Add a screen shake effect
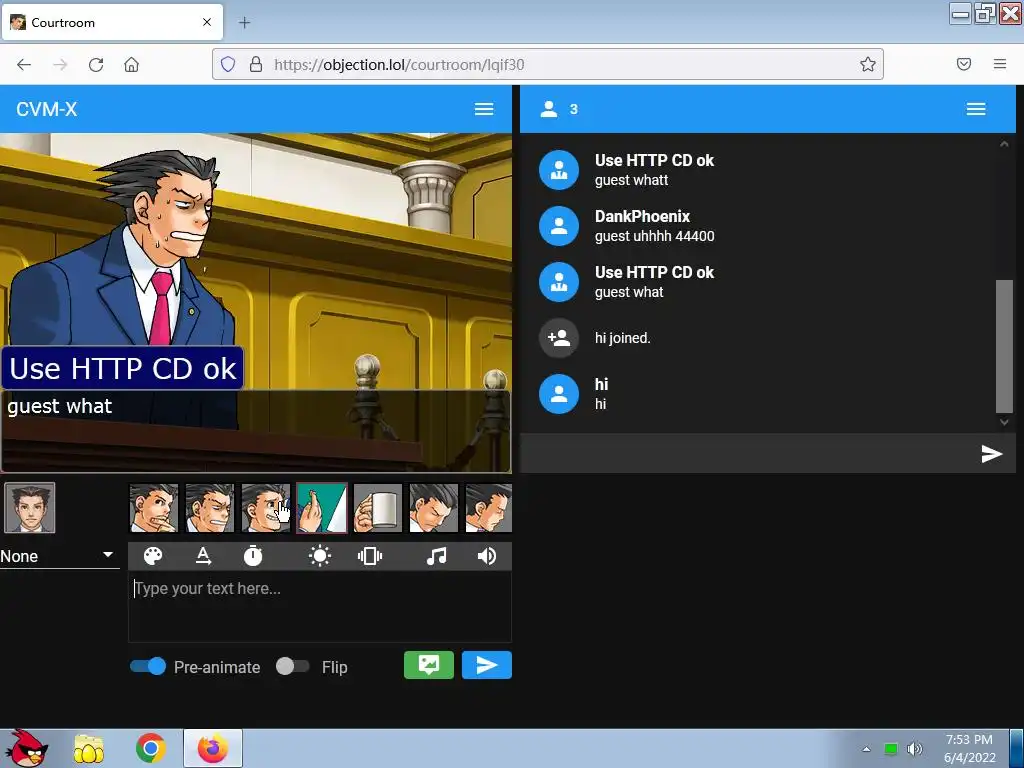Screen dimensions: 1024x768 (370, 556)
